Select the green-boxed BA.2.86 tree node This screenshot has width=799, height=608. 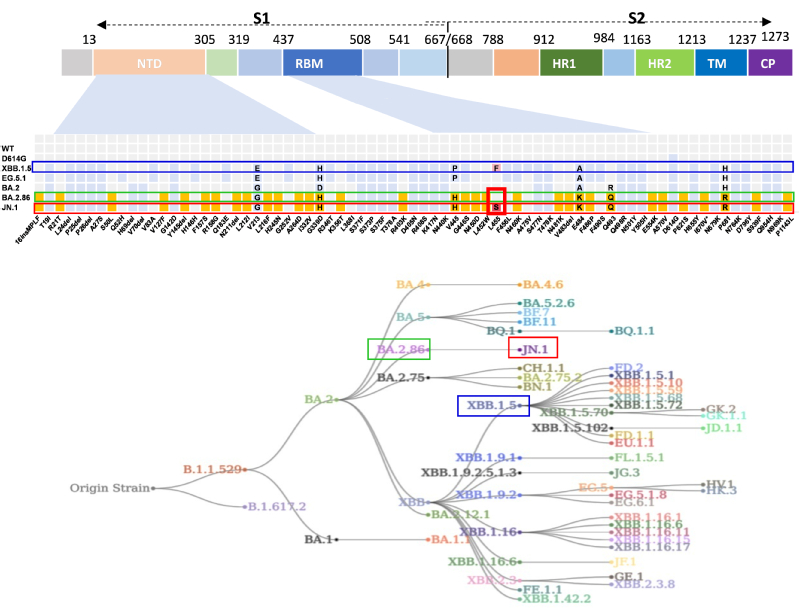pyautogui.click(x=400, y=349)
